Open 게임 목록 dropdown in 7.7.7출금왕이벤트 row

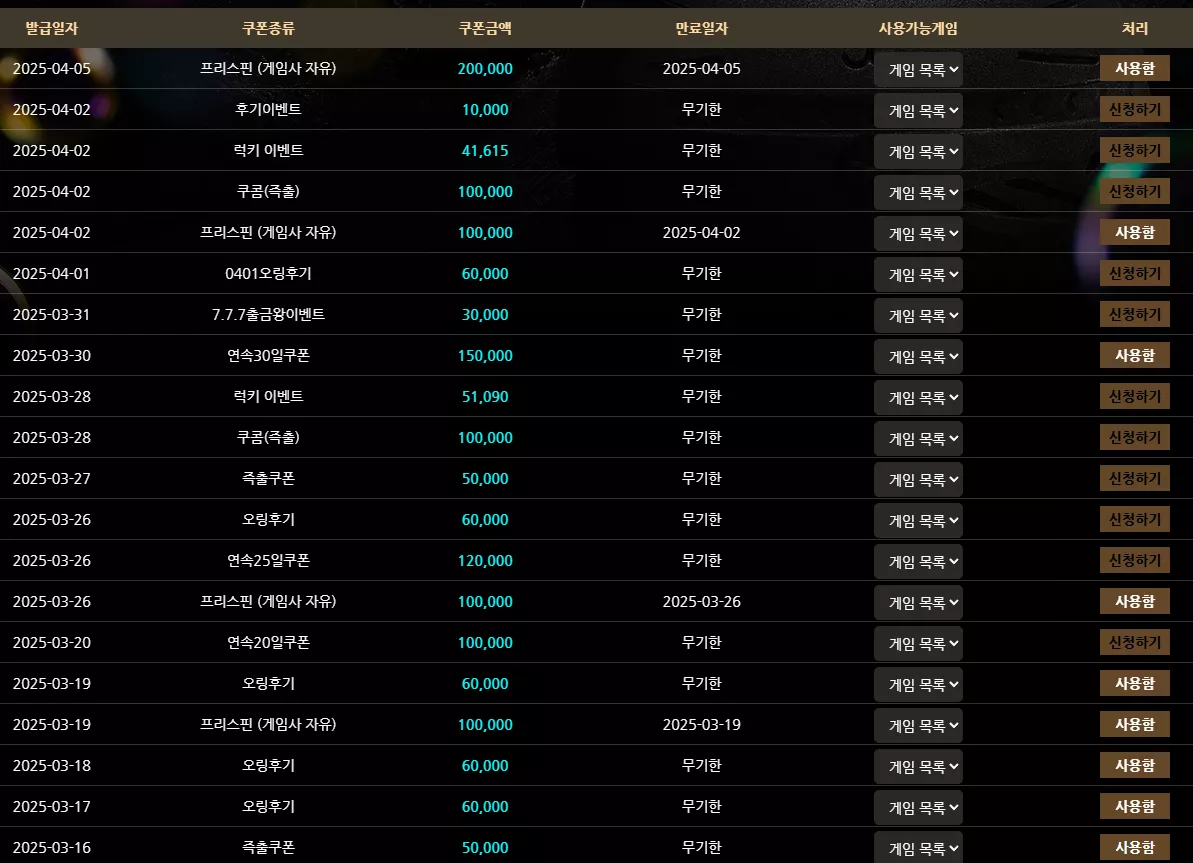[918, 316]
